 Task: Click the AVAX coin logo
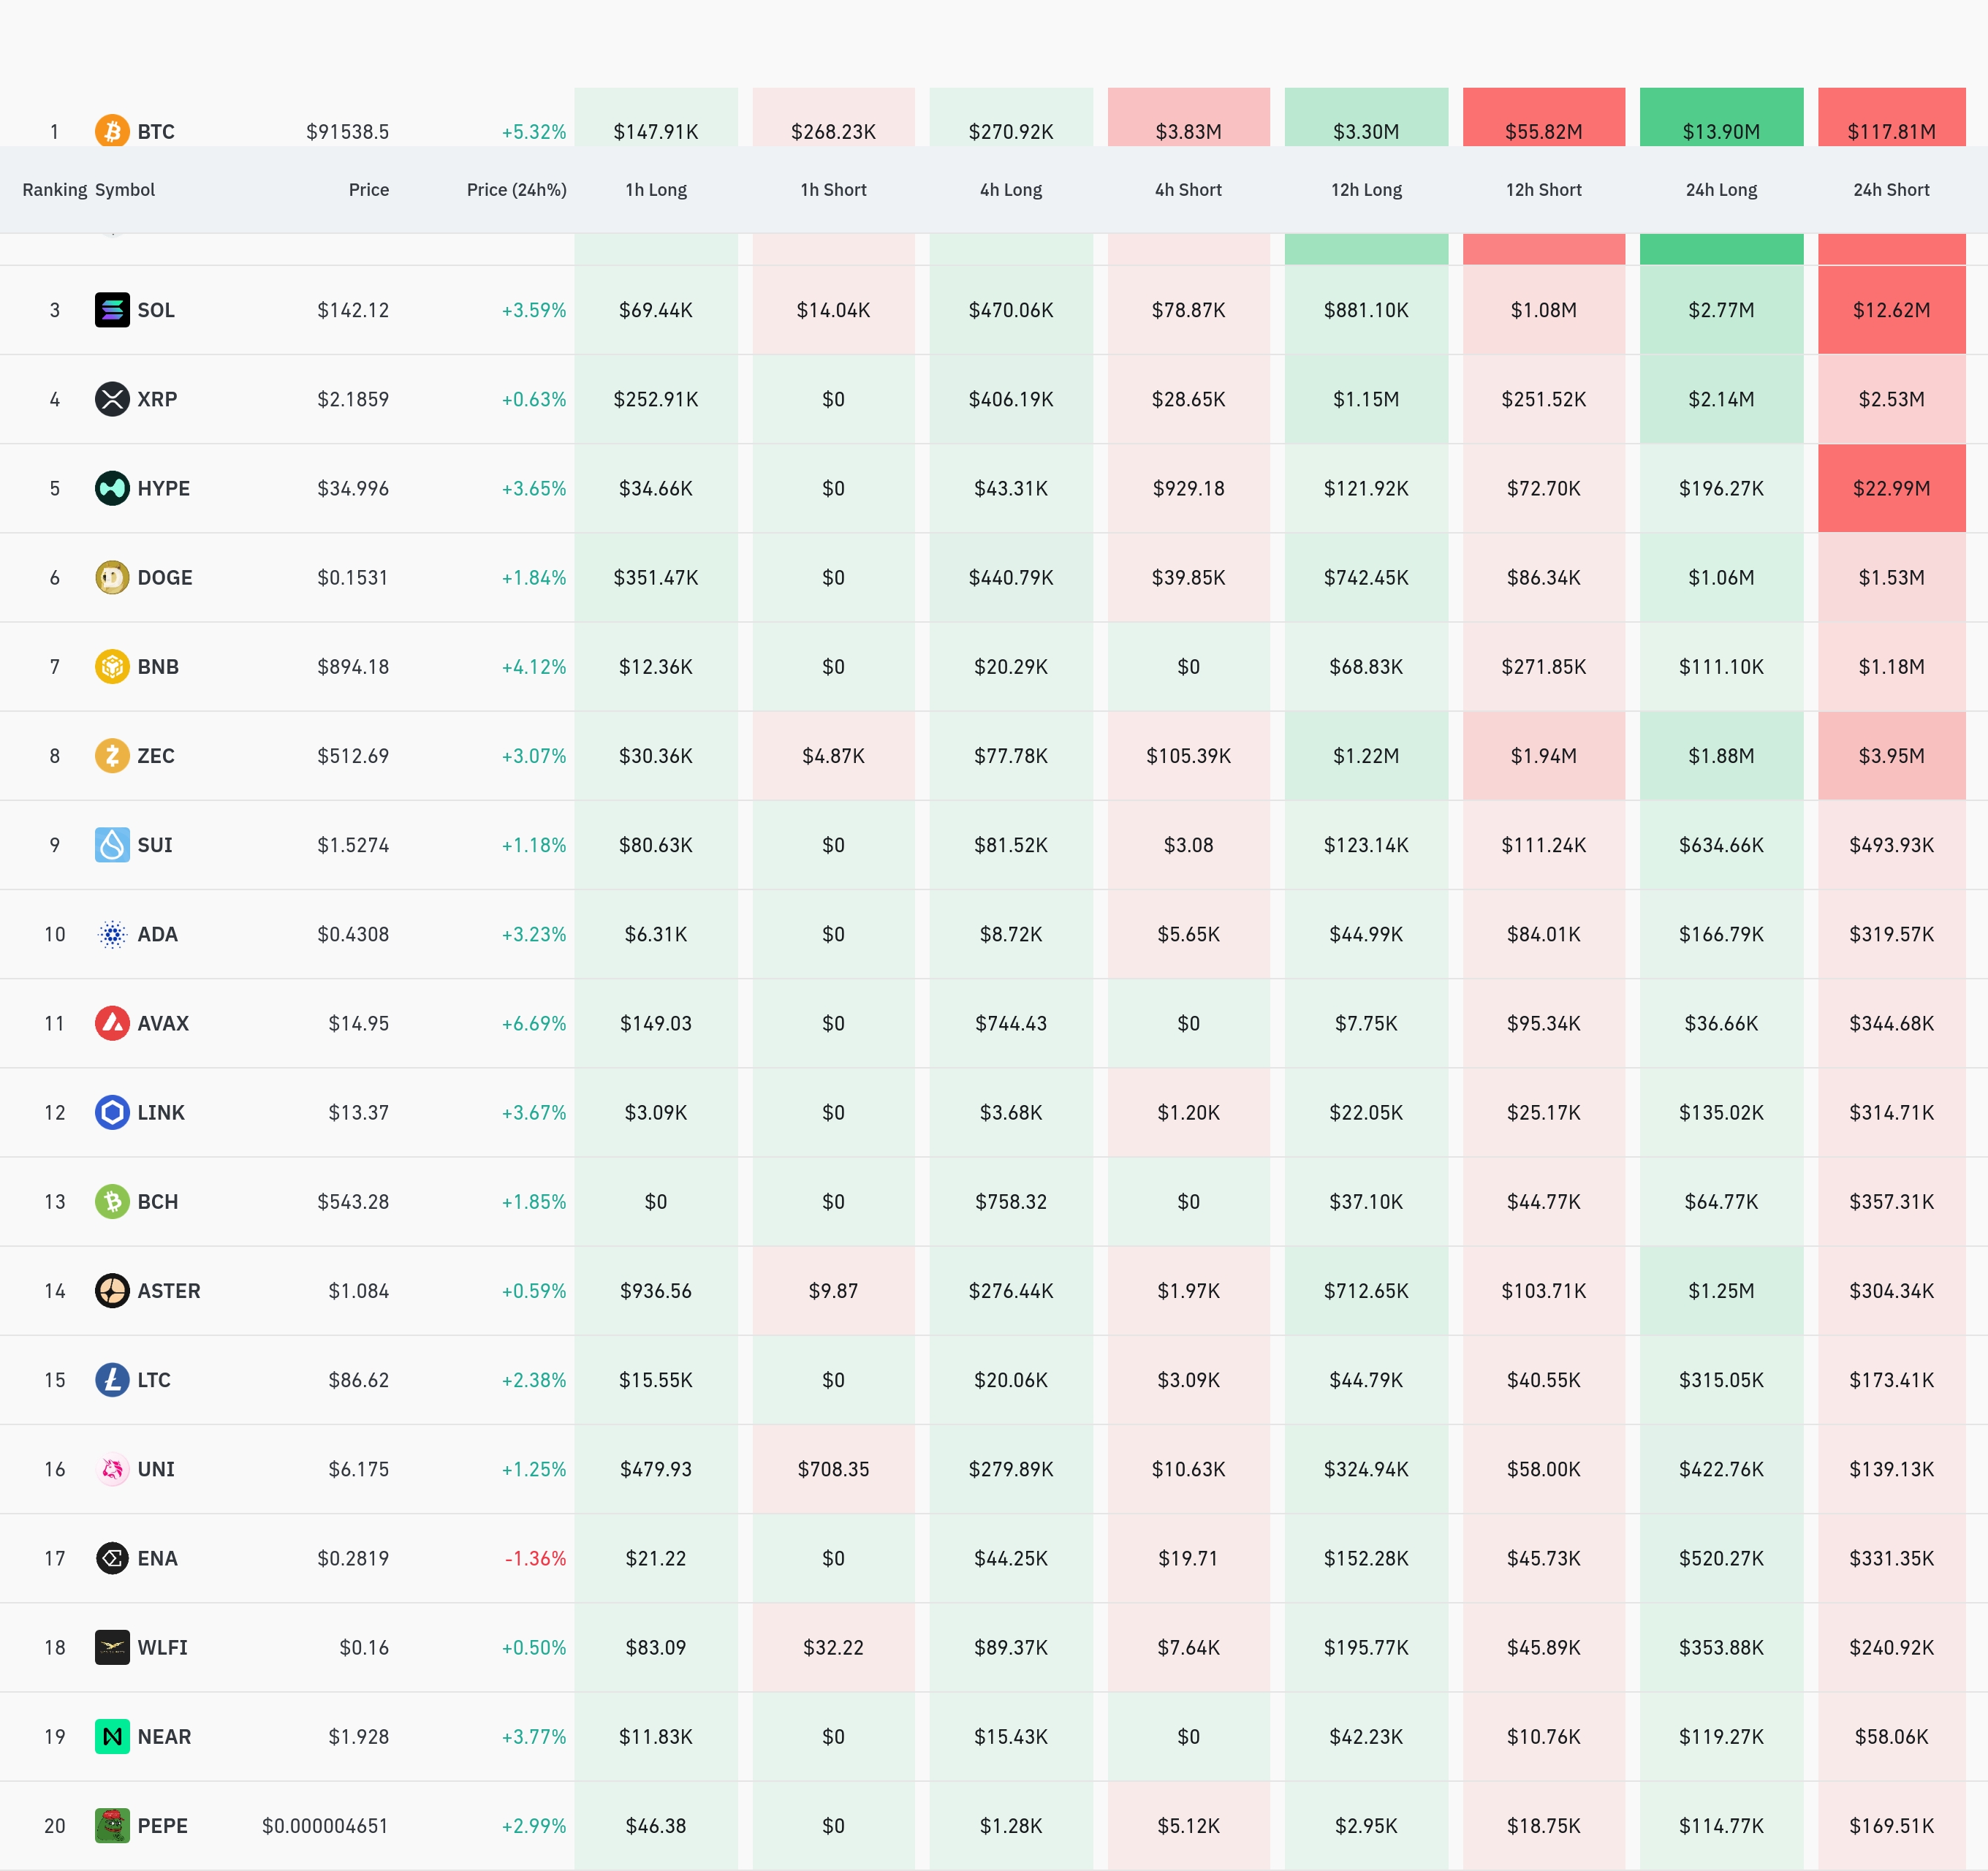tap(112, 1023)
